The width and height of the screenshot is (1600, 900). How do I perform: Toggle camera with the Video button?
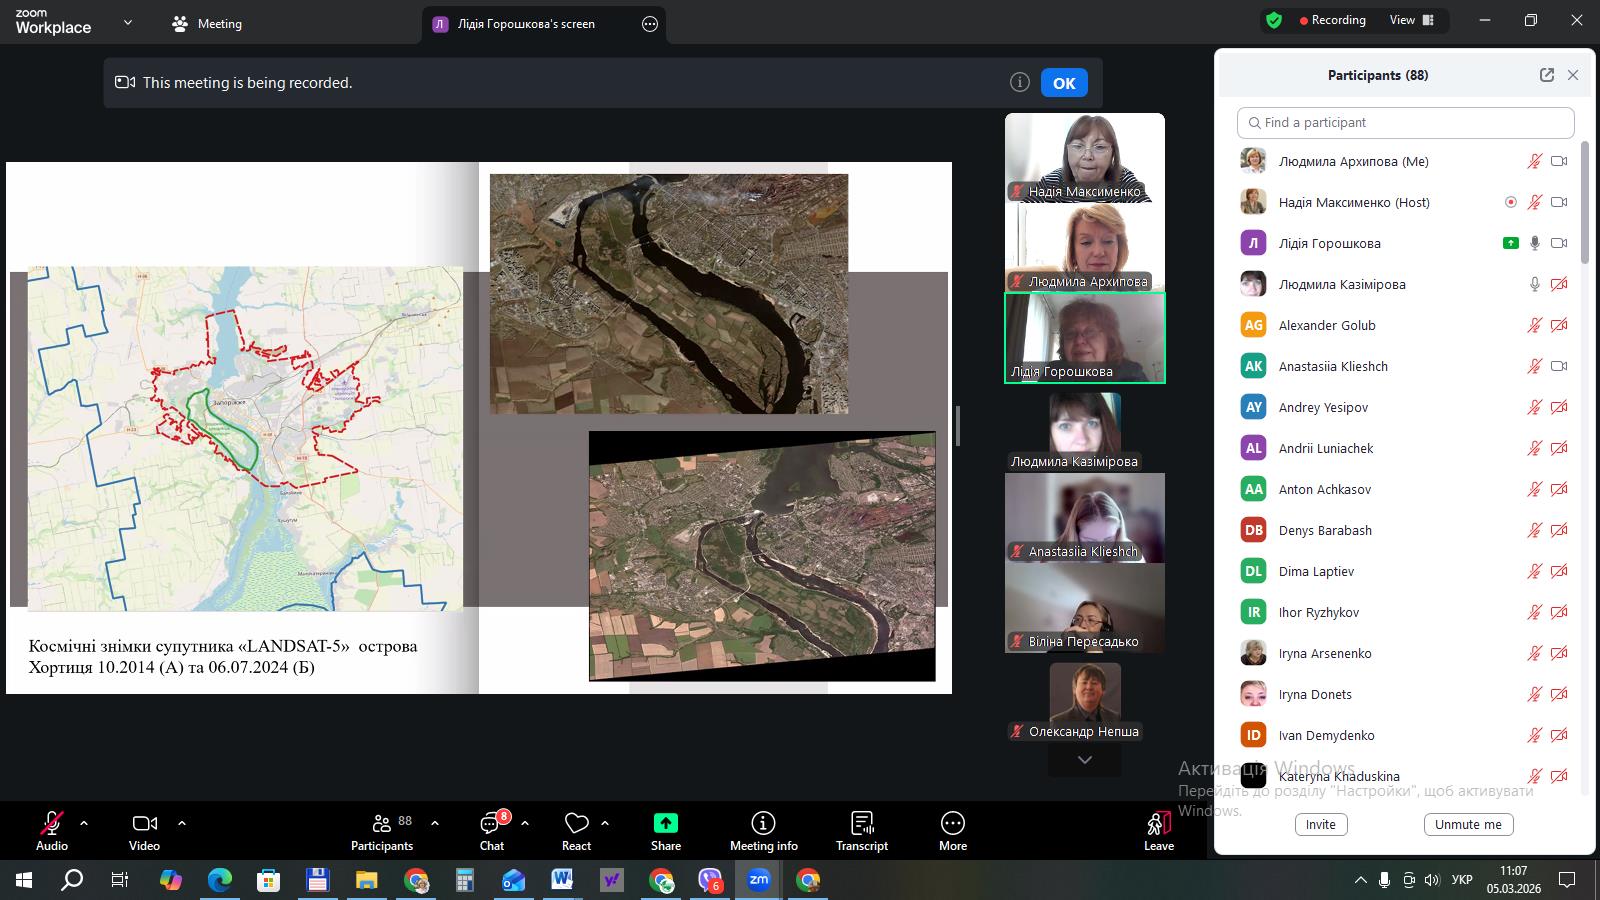tap(144, 824)
